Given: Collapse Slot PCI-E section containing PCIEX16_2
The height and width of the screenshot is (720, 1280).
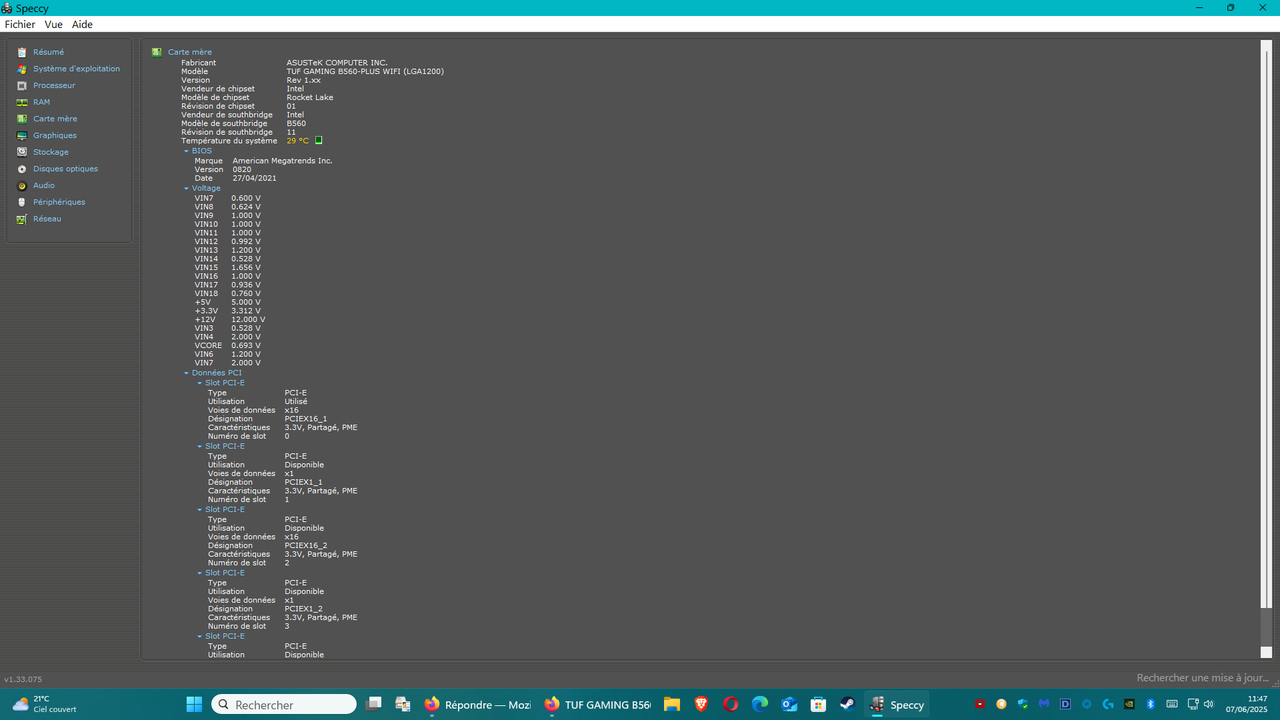Looking at the screenshot, I should pyautogui.click(x=199, y=510).
